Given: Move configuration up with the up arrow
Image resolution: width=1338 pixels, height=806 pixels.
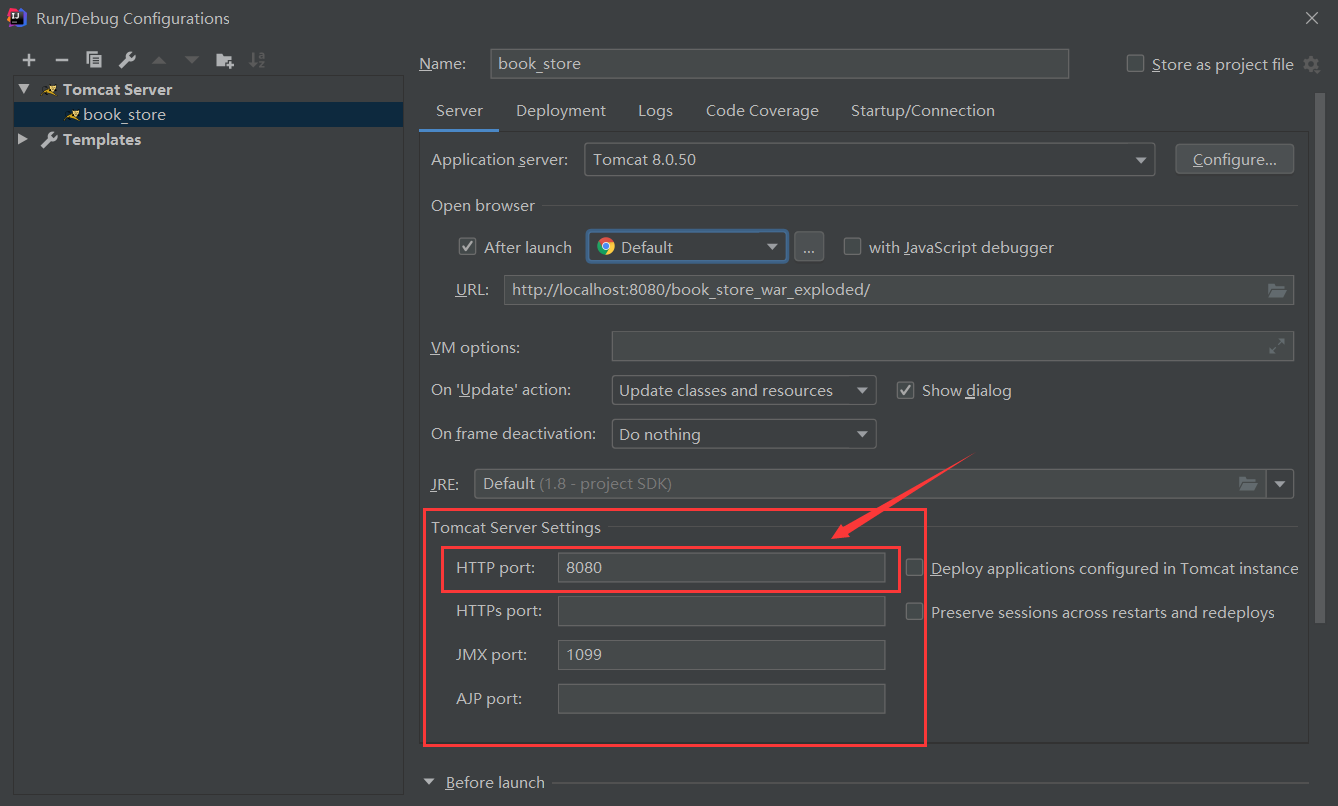Looking at the screenshot, I should coord(159,60).
